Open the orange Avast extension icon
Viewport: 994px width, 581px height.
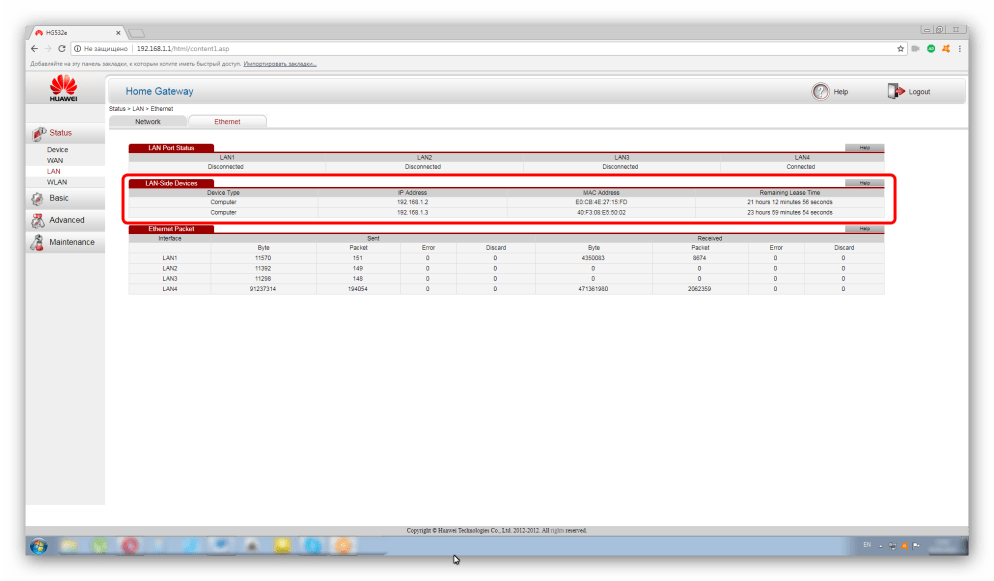pyautogui.click(x=946, y=48)
